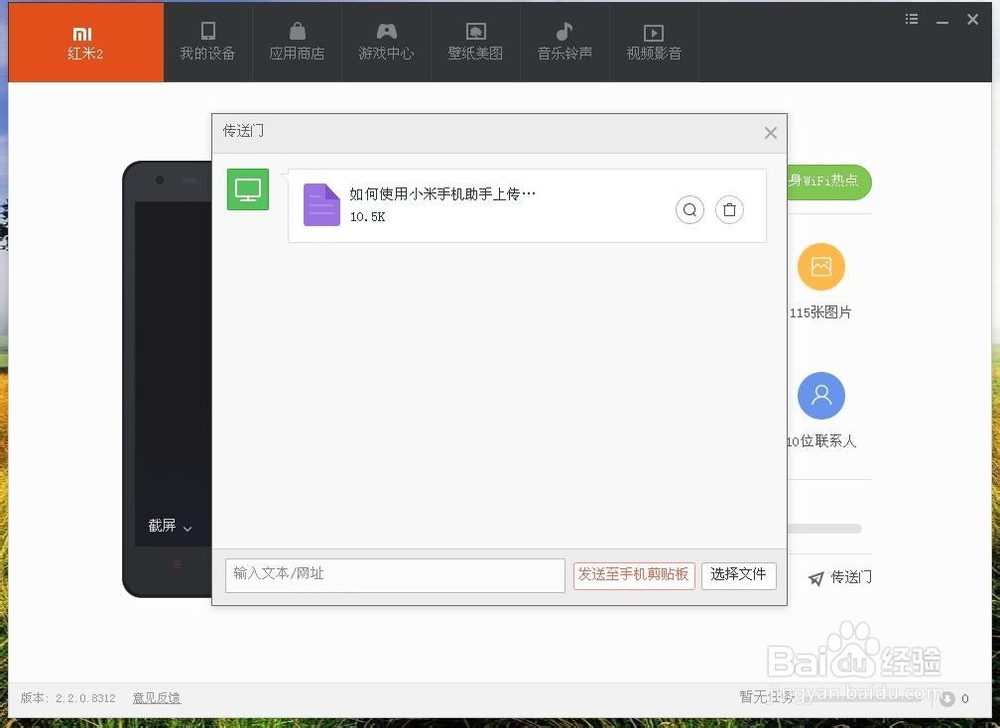Switch to 我的设备 tab
Viewport: 1000px width, 728px height.
coord(208,42)
